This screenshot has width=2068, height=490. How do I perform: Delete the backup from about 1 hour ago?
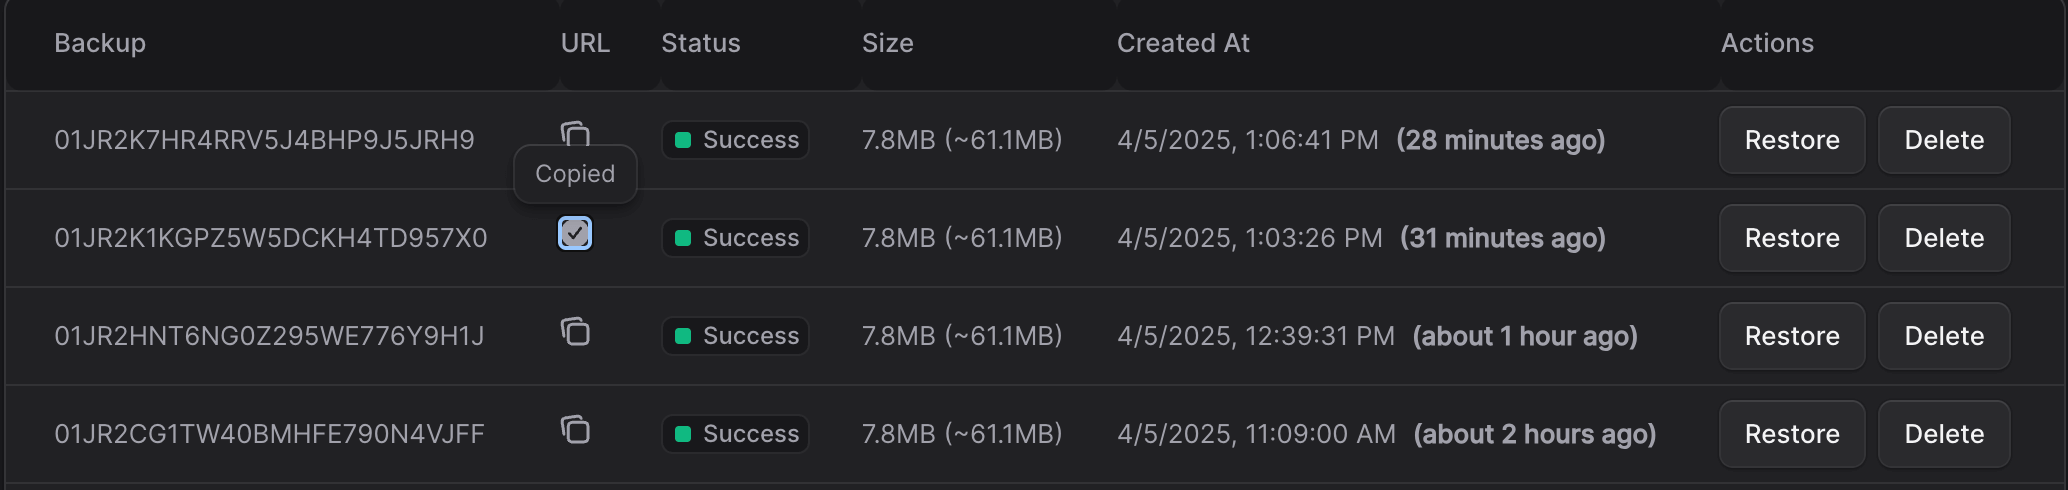click(1943, 336)
